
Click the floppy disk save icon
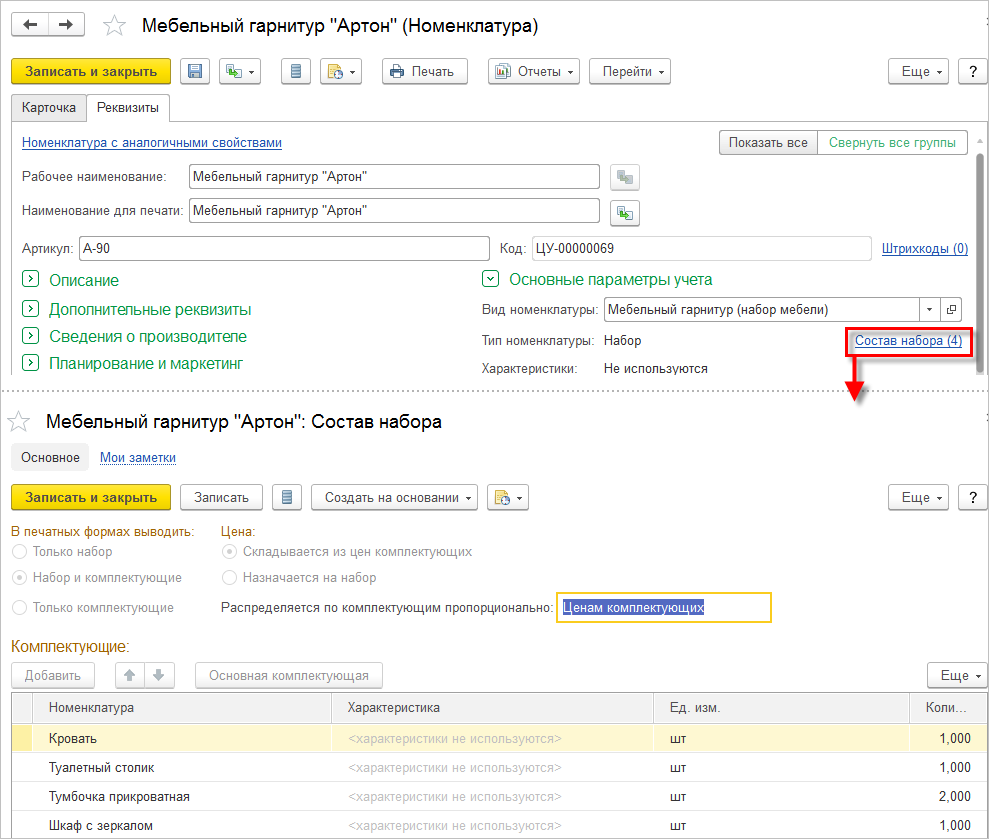[x=195, y=71]
